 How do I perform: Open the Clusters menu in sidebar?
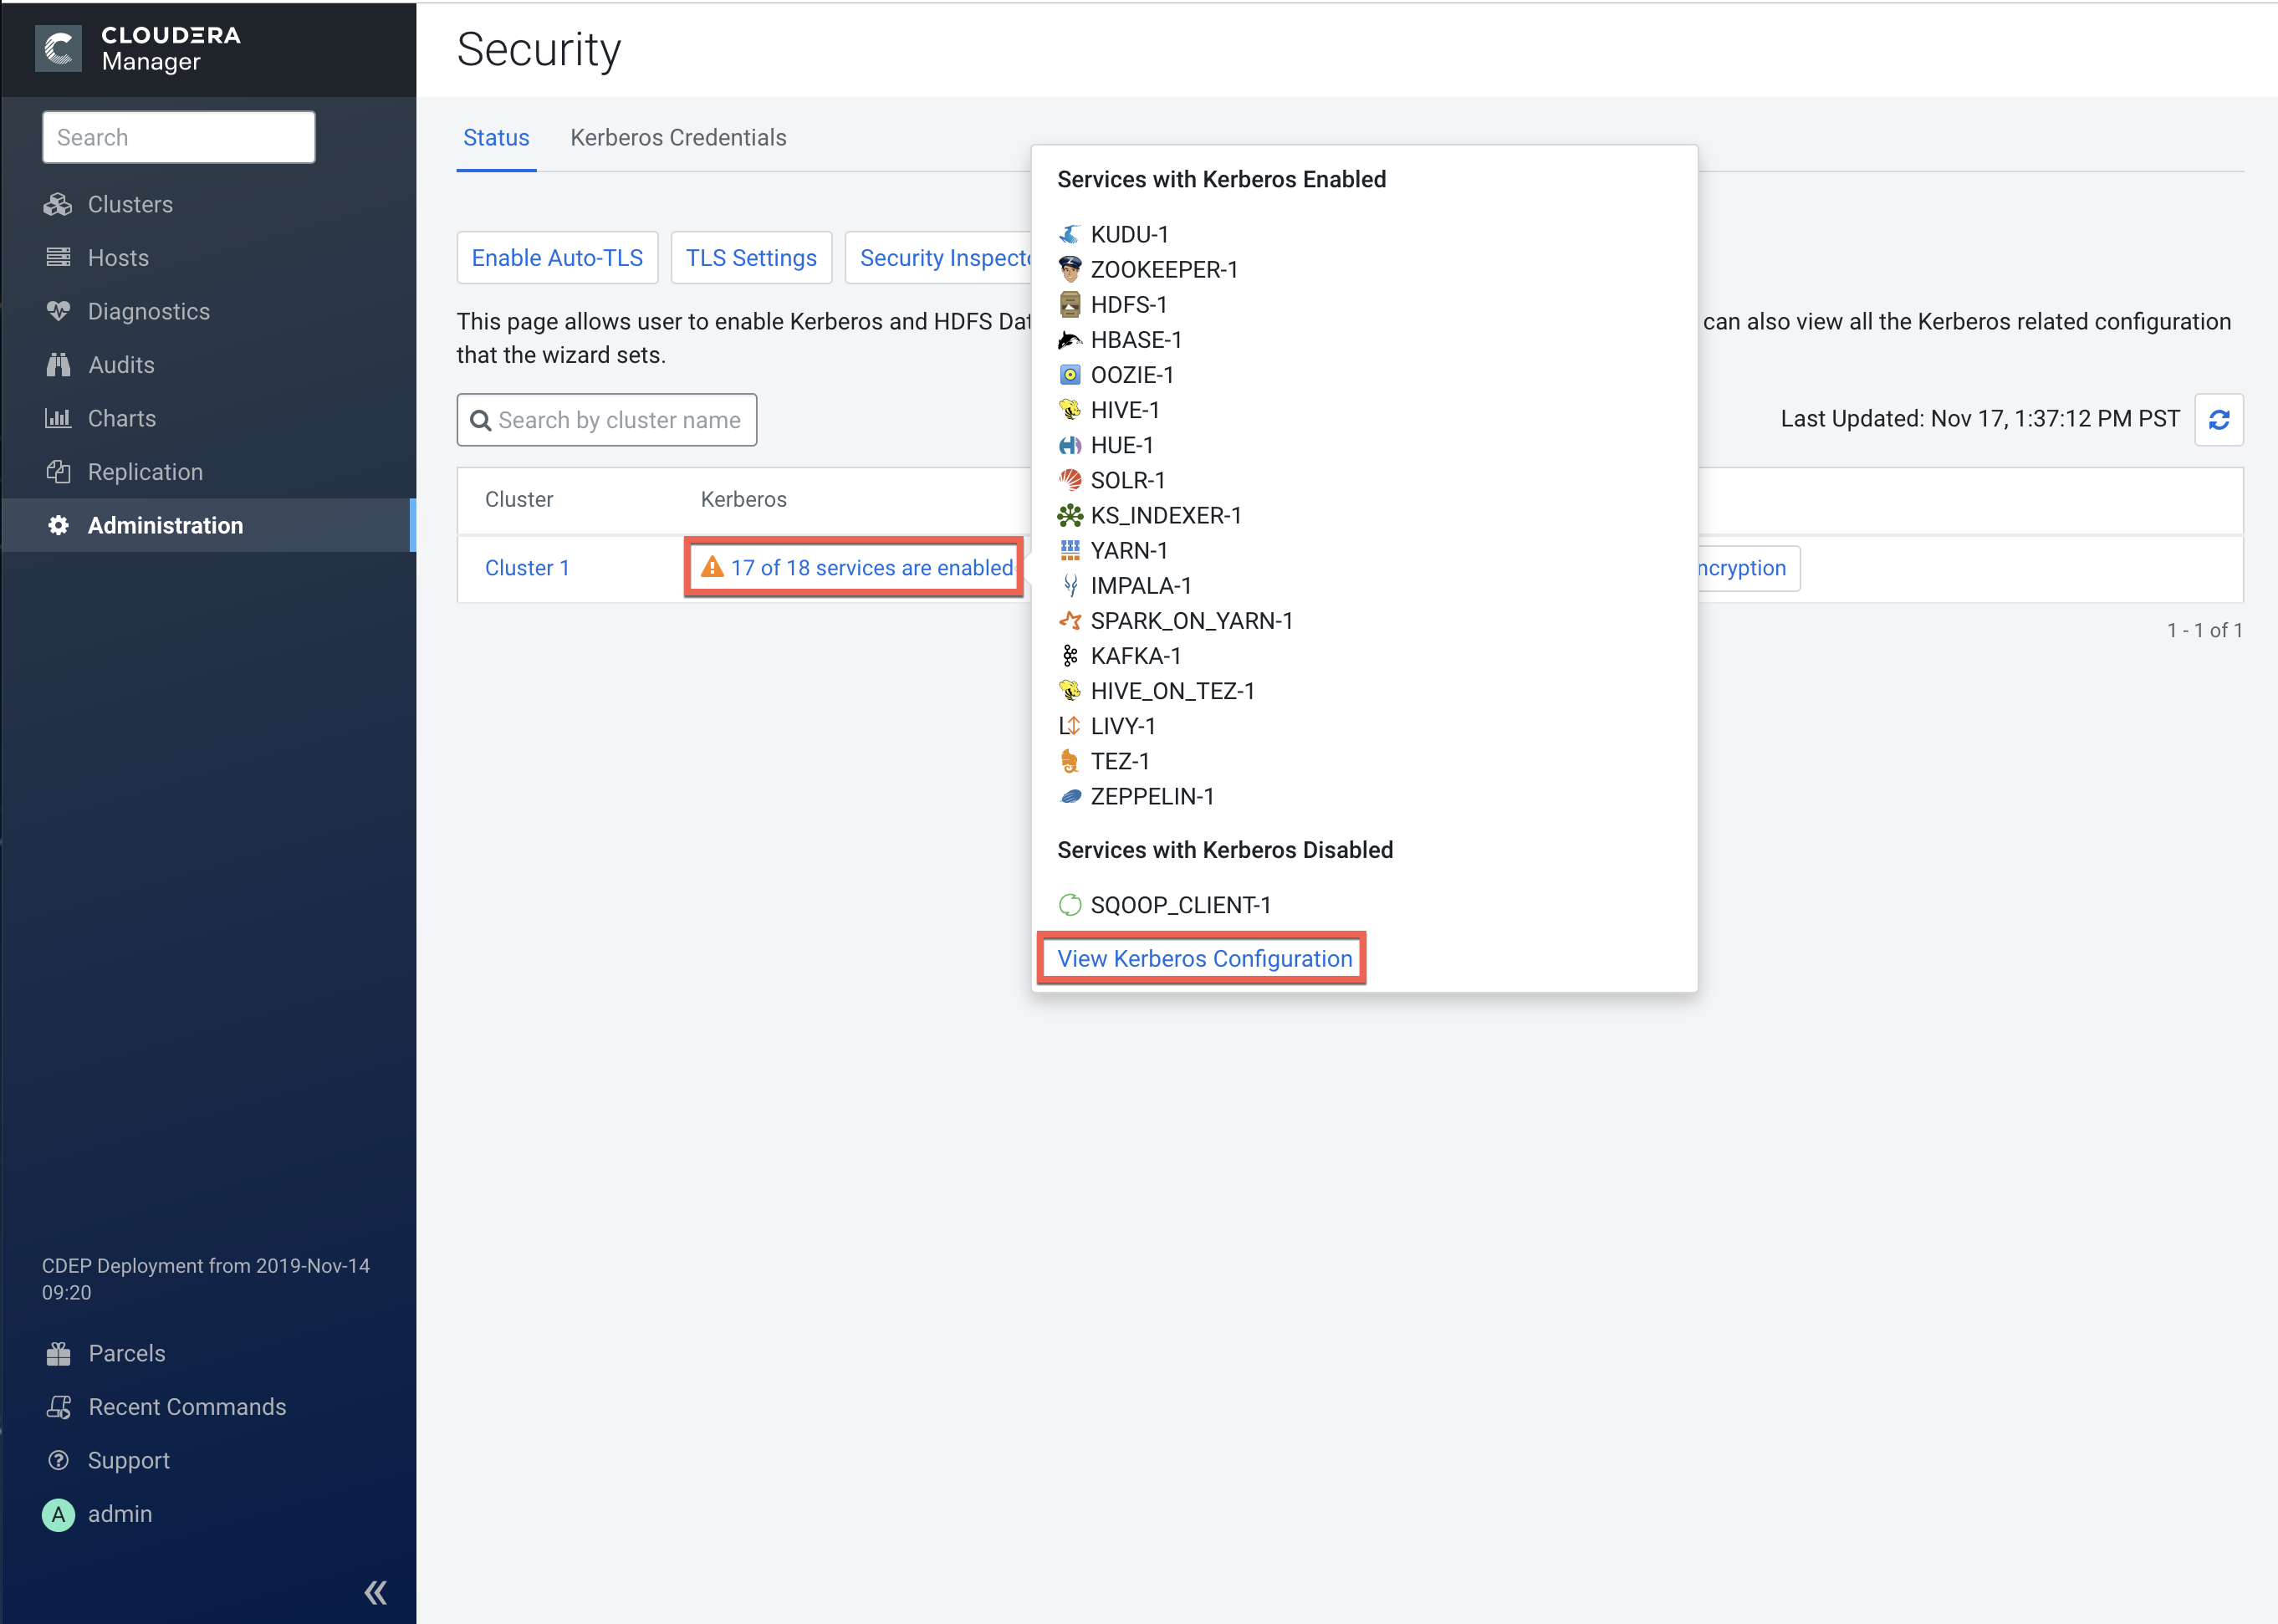(130, 204)
